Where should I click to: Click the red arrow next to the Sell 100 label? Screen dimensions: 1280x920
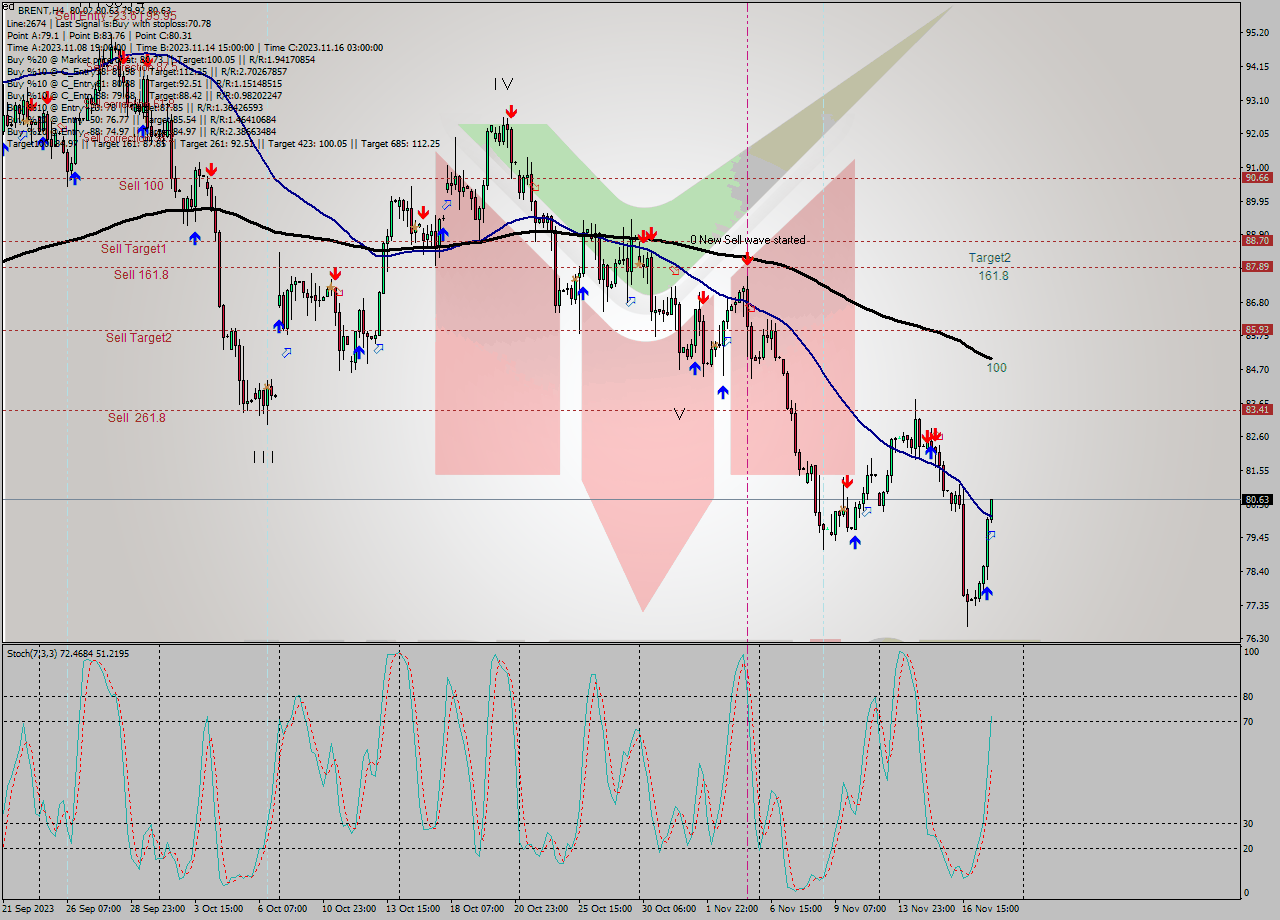click(x=211, y=171)
